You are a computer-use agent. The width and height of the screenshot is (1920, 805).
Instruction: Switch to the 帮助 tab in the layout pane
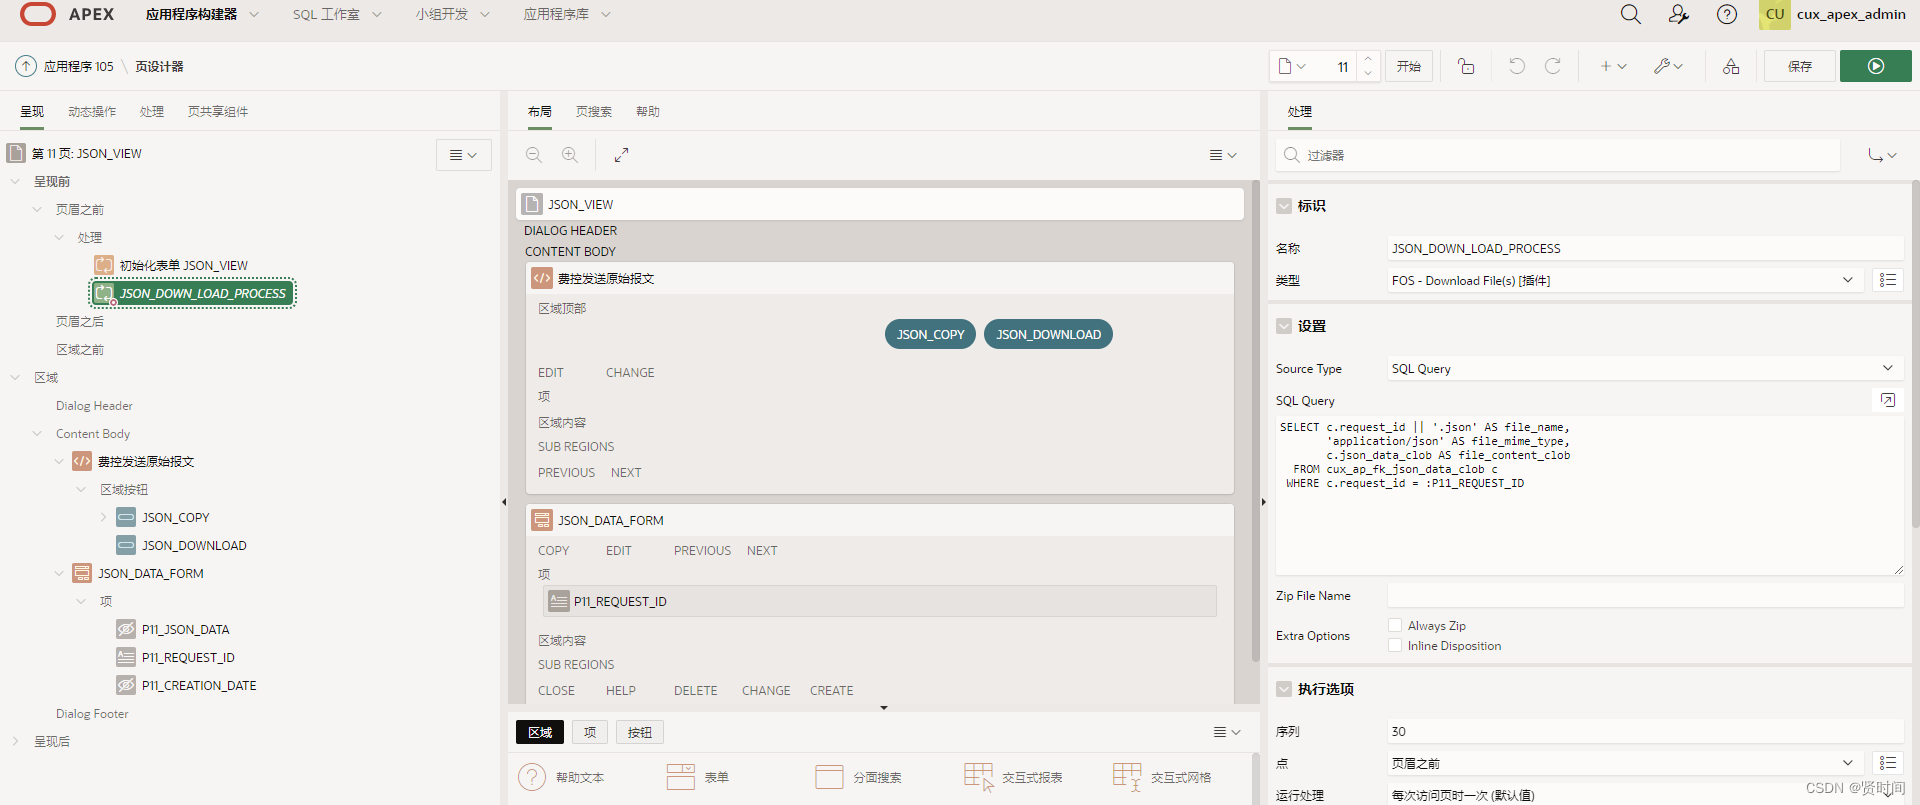[x=648, y=111]
